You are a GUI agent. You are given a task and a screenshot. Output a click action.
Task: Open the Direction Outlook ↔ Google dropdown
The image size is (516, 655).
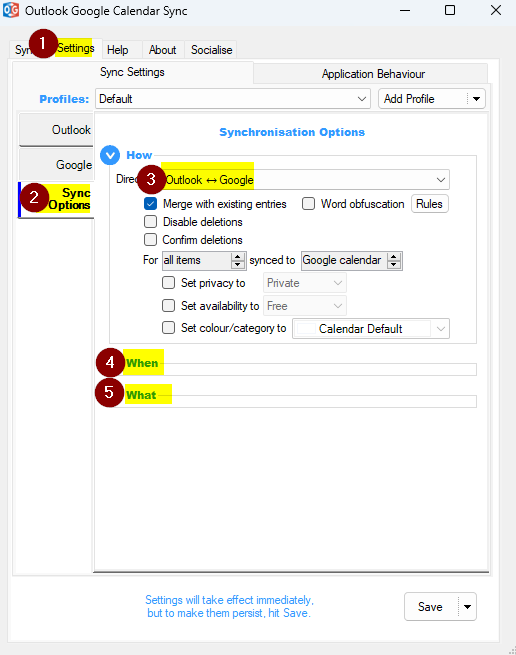pyautogui.click(x=304, y=180)
